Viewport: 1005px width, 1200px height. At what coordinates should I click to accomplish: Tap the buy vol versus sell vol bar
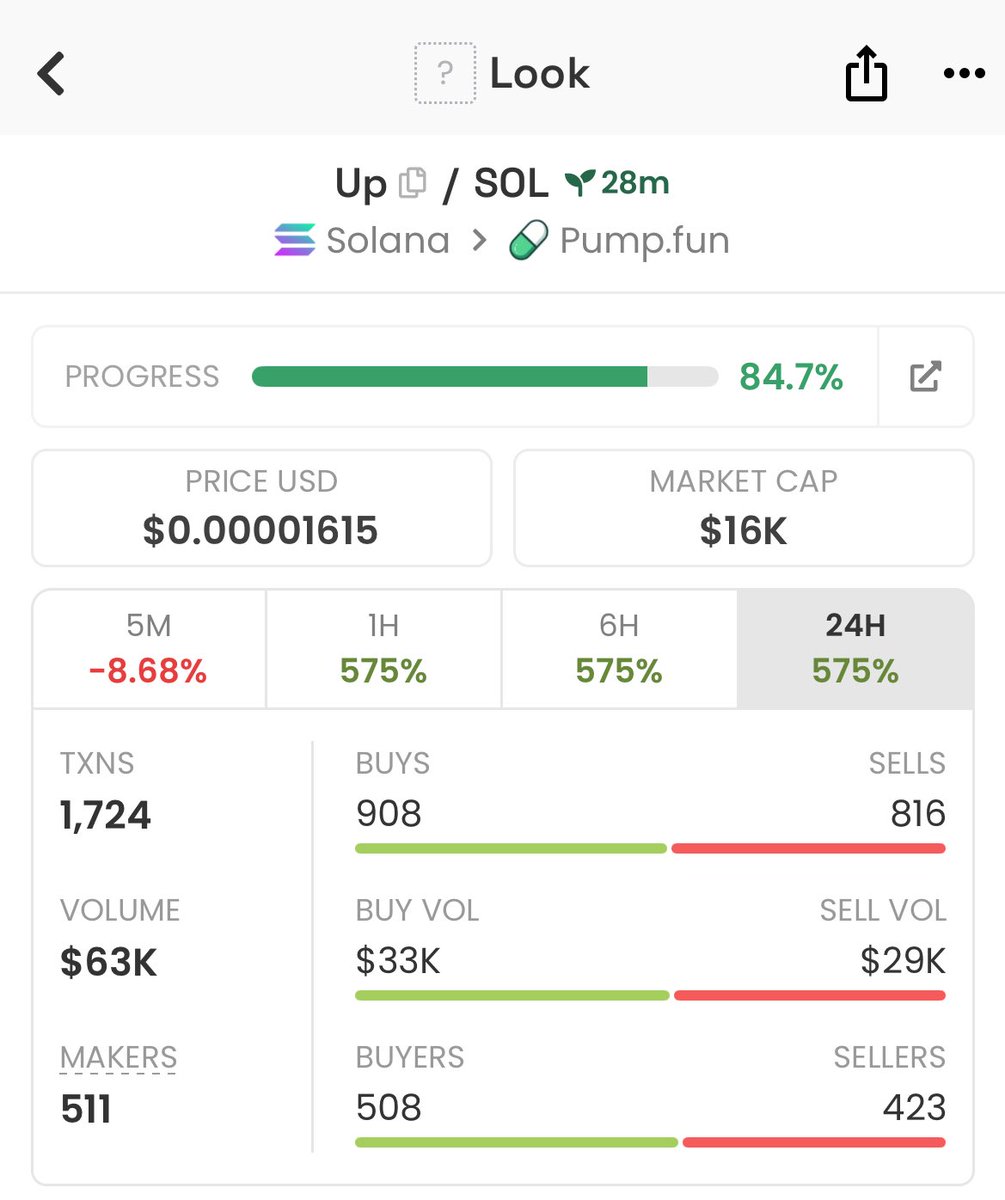650,995
